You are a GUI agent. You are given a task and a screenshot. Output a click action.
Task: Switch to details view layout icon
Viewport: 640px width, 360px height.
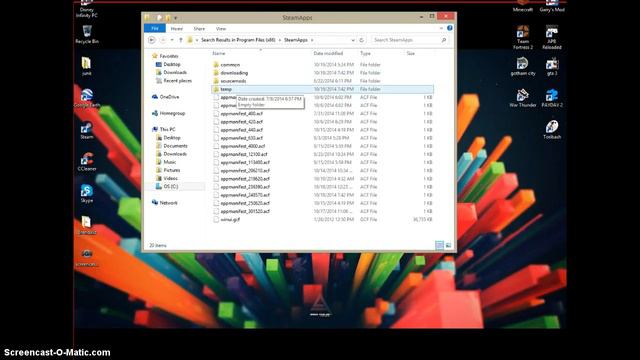(x=439, y=245)
